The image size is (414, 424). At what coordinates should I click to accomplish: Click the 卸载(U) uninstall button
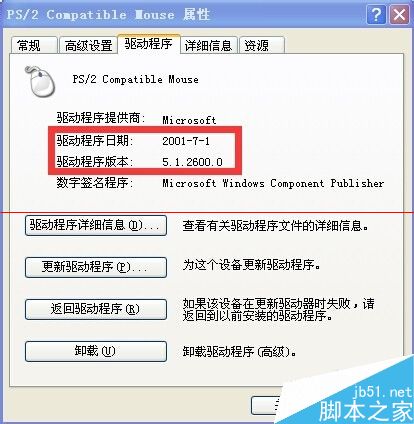[96, 351]
